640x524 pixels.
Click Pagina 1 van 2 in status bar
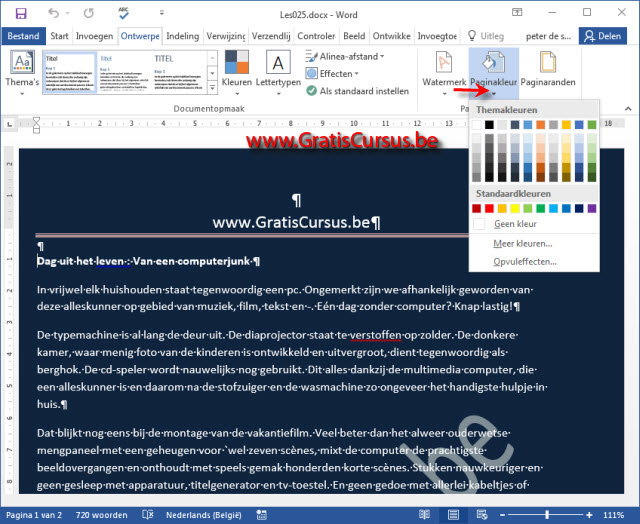click(34, 515)
